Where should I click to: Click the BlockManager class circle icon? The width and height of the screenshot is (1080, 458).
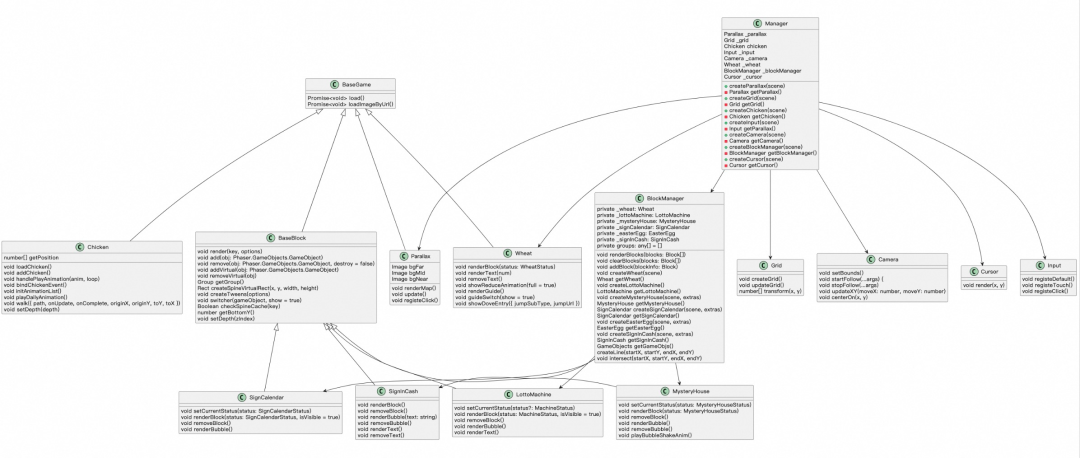[640, 198]
